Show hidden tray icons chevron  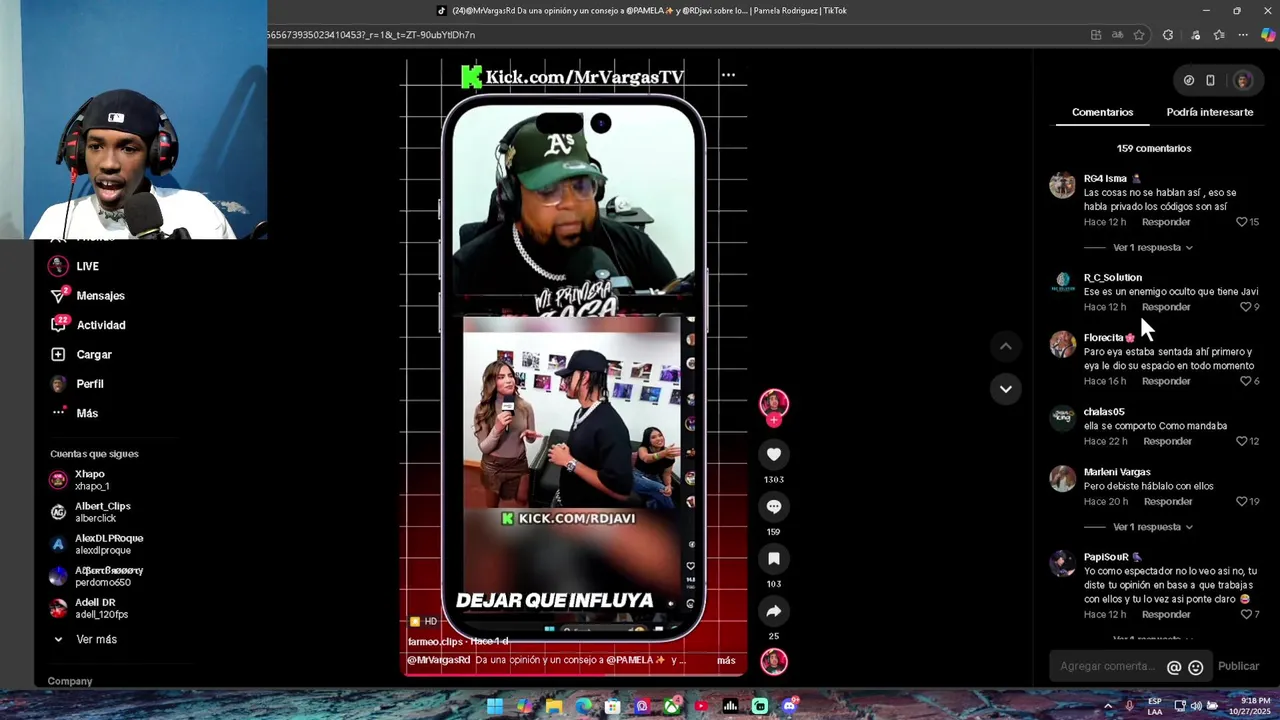(x=1107, y=706)
